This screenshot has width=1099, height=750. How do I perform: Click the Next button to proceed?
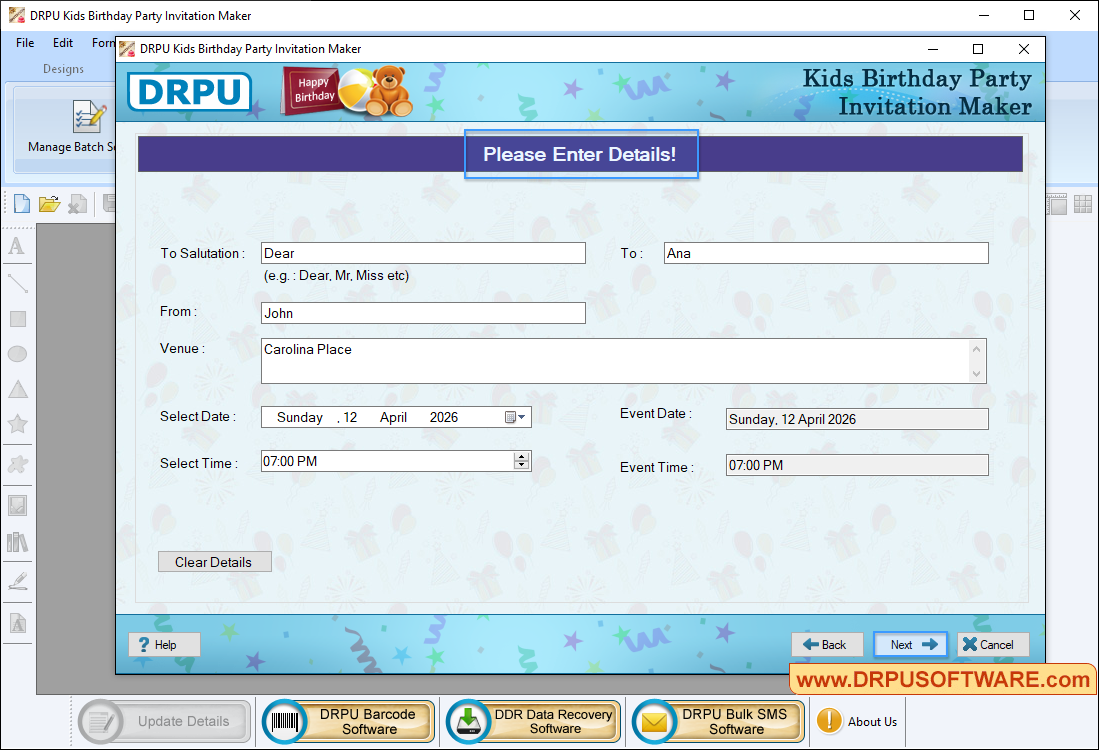point(909,644)
